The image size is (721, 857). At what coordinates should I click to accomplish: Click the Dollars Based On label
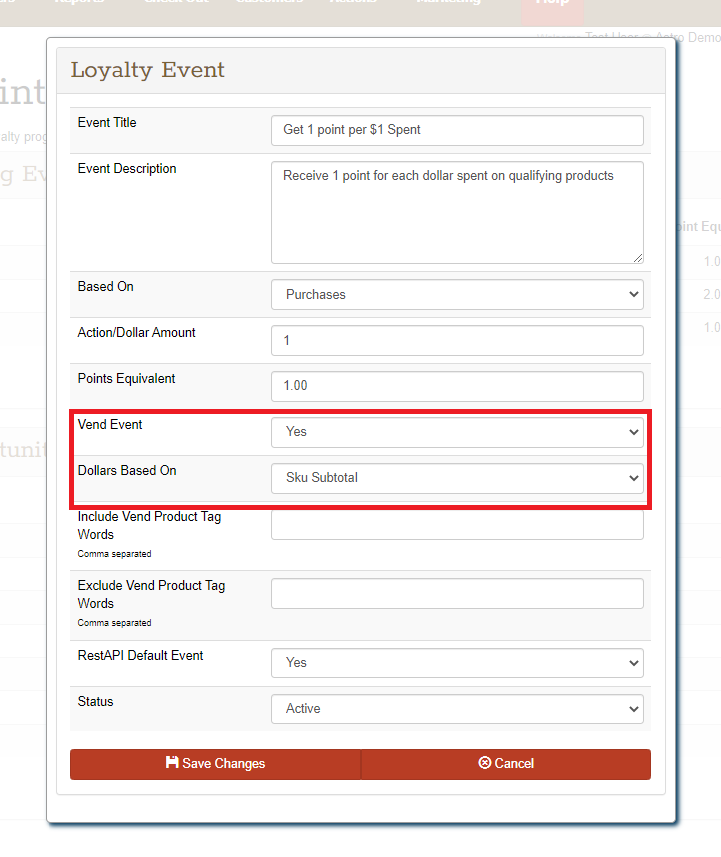[x=127, y=471]
